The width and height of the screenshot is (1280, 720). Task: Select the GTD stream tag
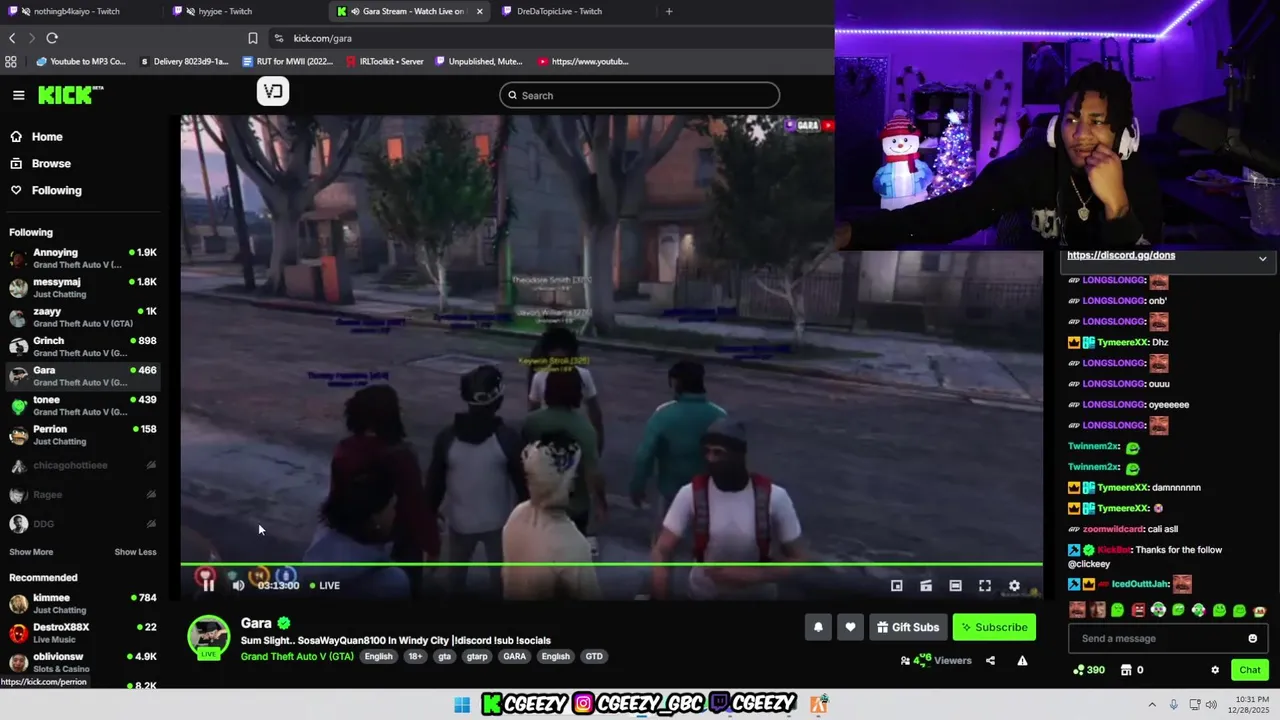coord(594,656)
